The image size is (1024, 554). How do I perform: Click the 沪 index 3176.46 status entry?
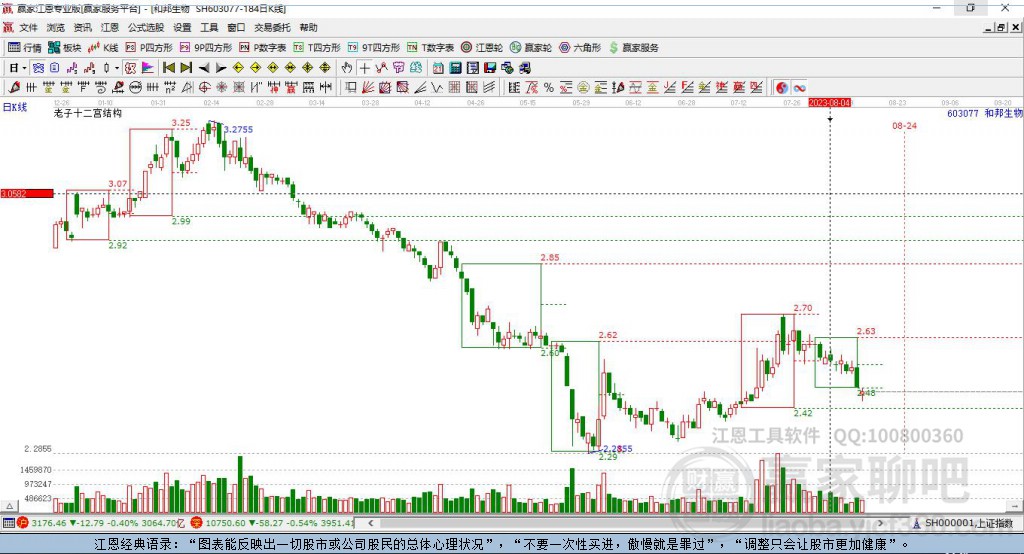click(102, 523)
